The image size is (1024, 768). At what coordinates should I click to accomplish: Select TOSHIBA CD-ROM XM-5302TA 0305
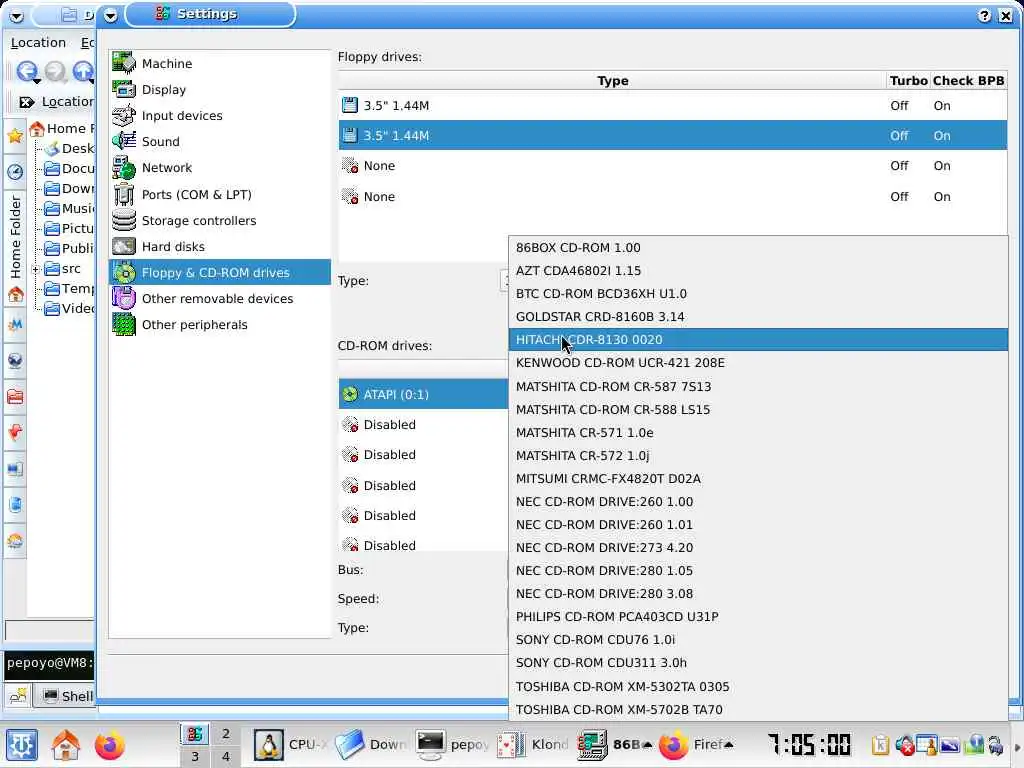pos(758,686)
